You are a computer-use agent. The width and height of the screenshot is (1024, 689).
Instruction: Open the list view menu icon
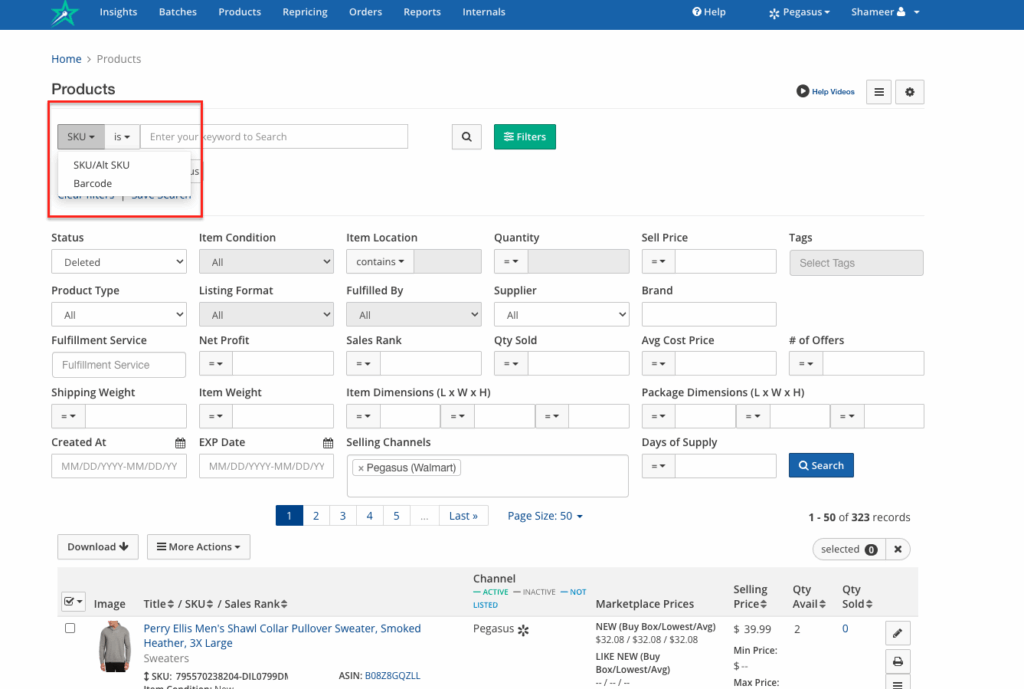(x=878, y=92)
